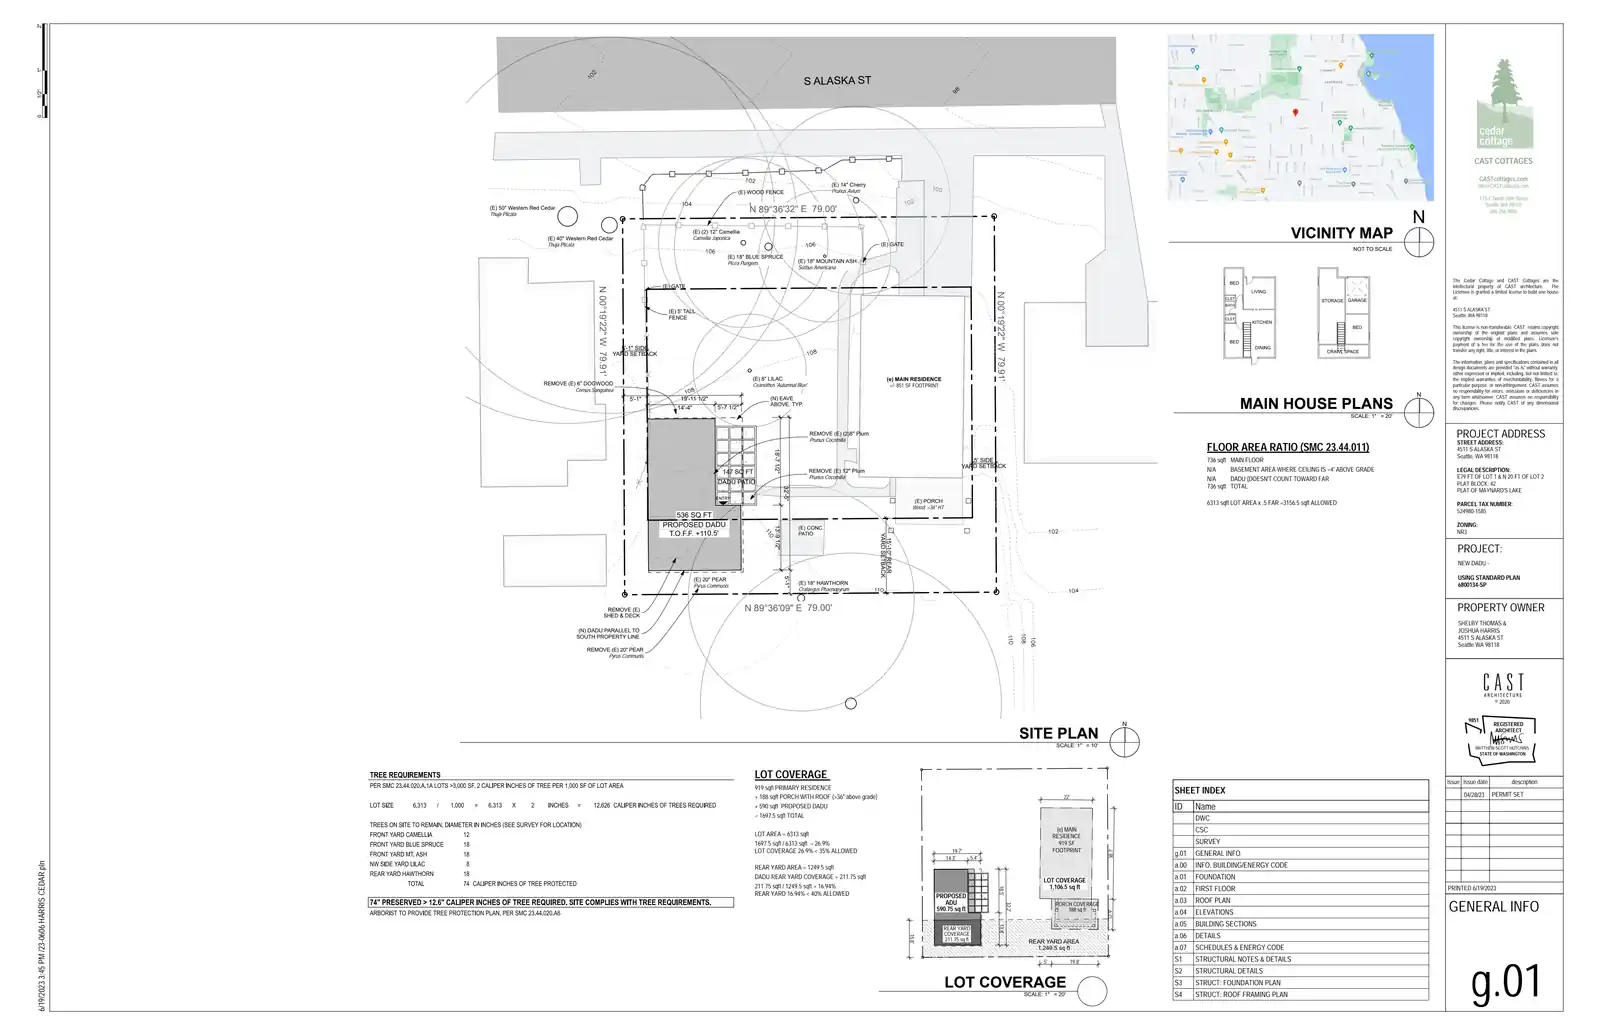Click the PROJECT ADDRESS heading in the title block
The width and height of the screenshot is (1600, 1035).
1500,434
